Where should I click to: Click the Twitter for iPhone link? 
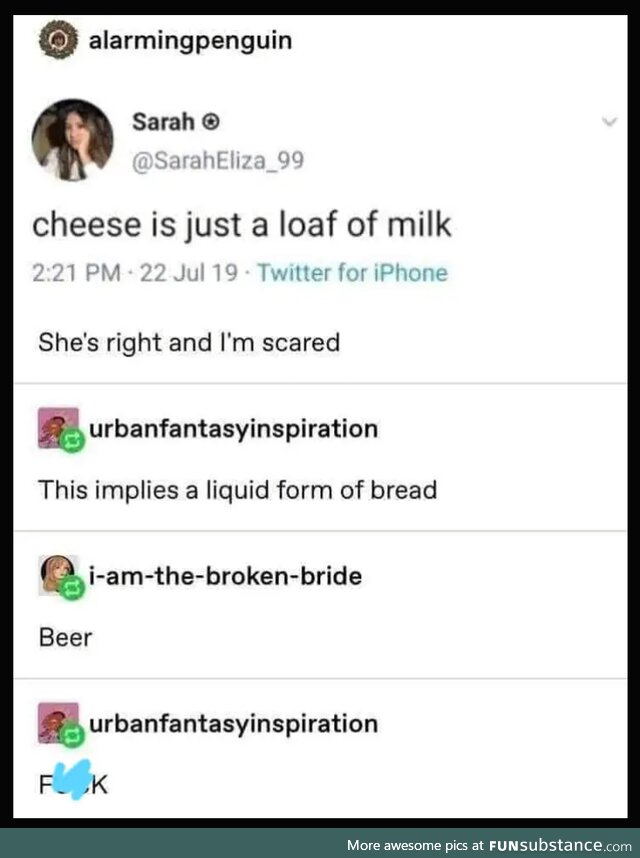[x=352, y=273]
